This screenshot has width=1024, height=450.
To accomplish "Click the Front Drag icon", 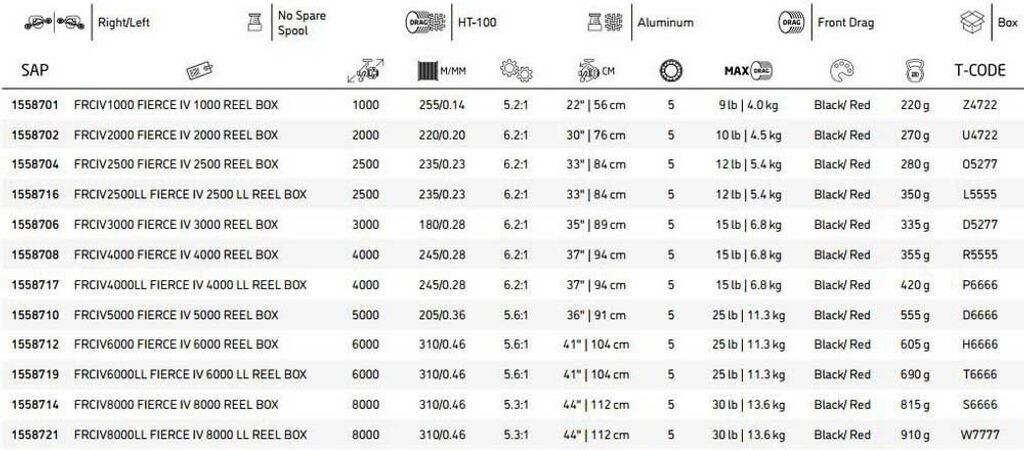I will pos(791,22).
